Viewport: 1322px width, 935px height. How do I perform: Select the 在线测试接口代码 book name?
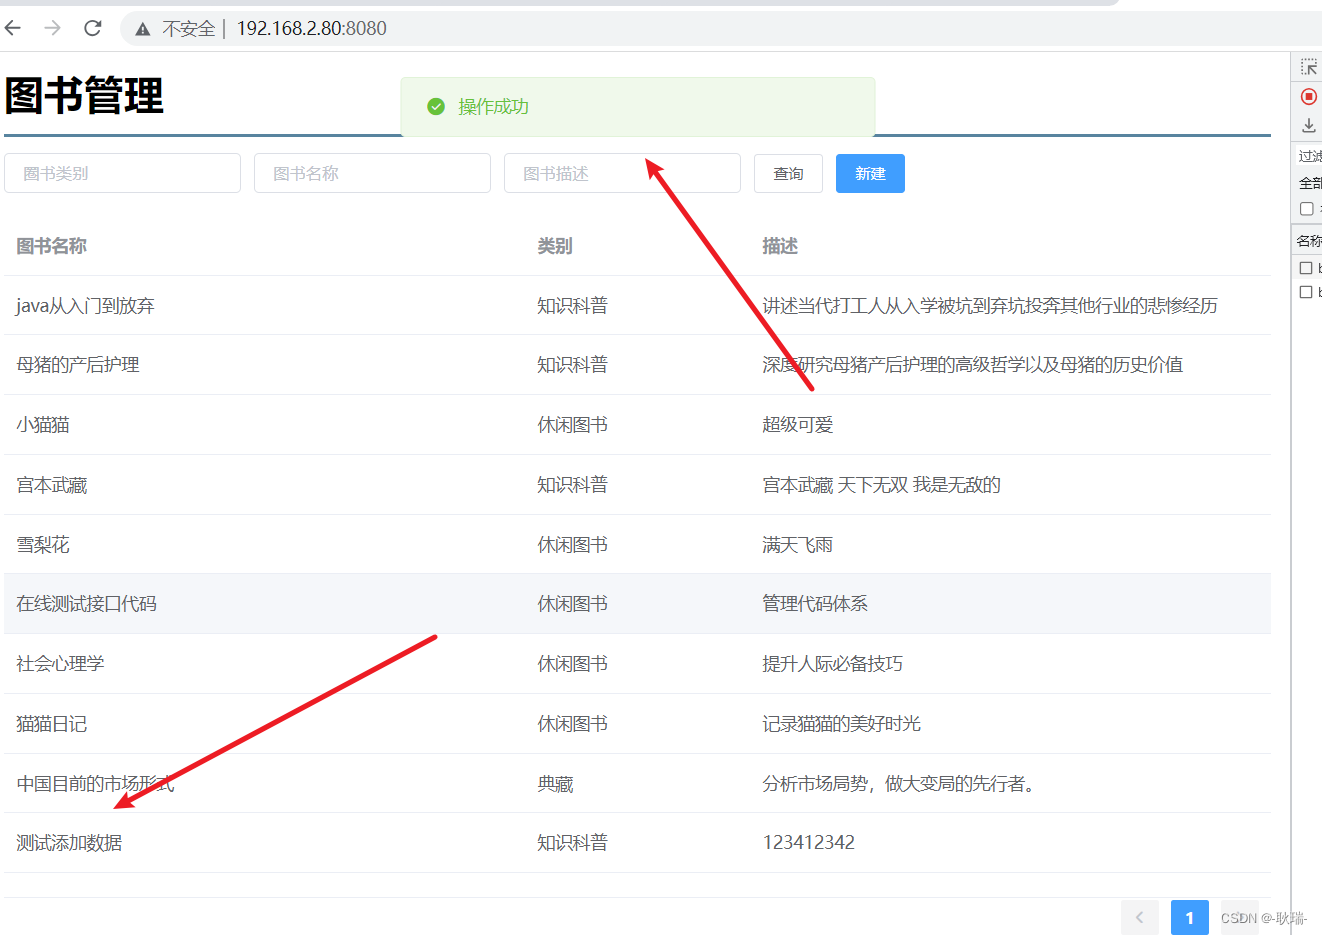coord(86,604)
